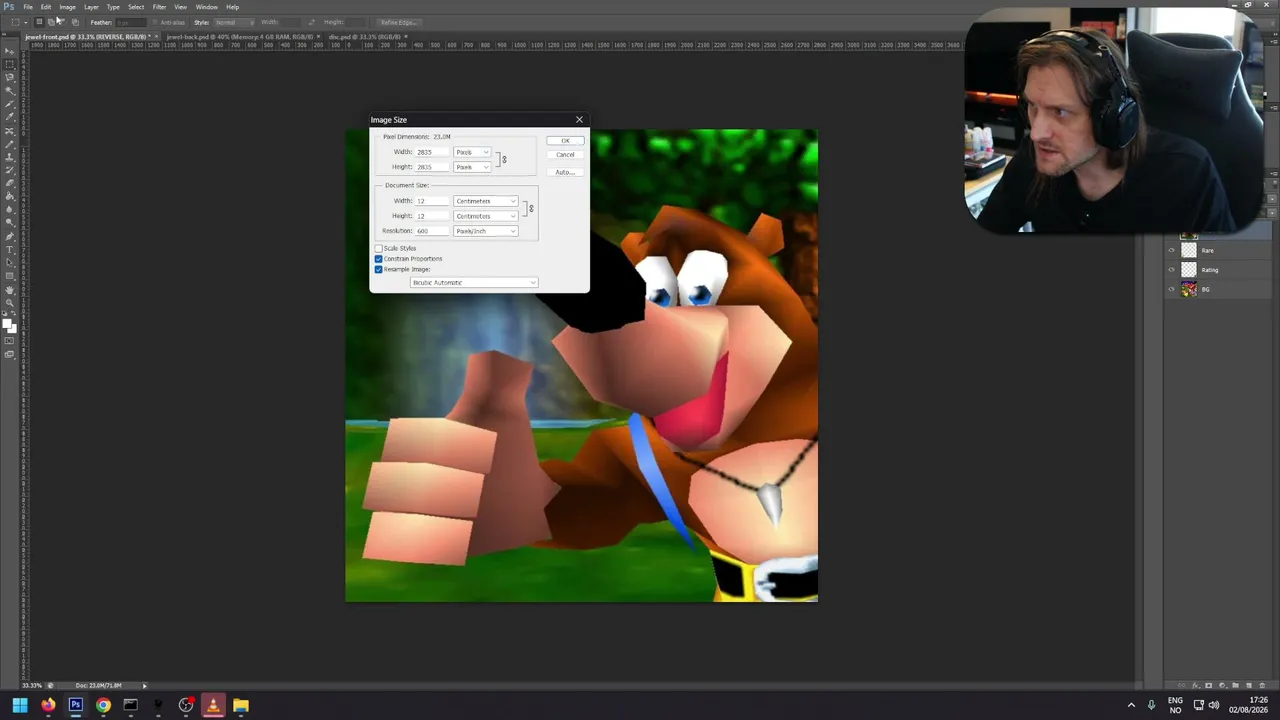
Task: Select the Rectangular Marquee tool
Action: coord(10,64)
